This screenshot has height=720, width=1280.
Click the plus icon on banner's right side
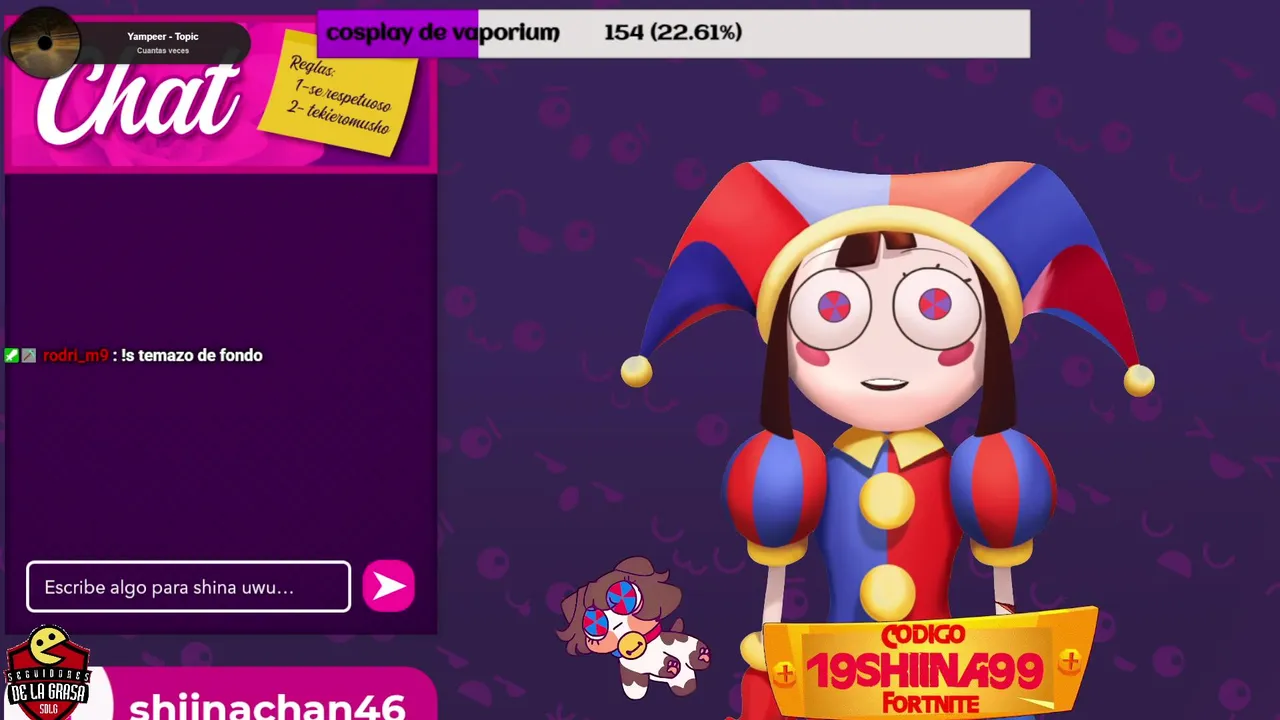(1070, 661)
